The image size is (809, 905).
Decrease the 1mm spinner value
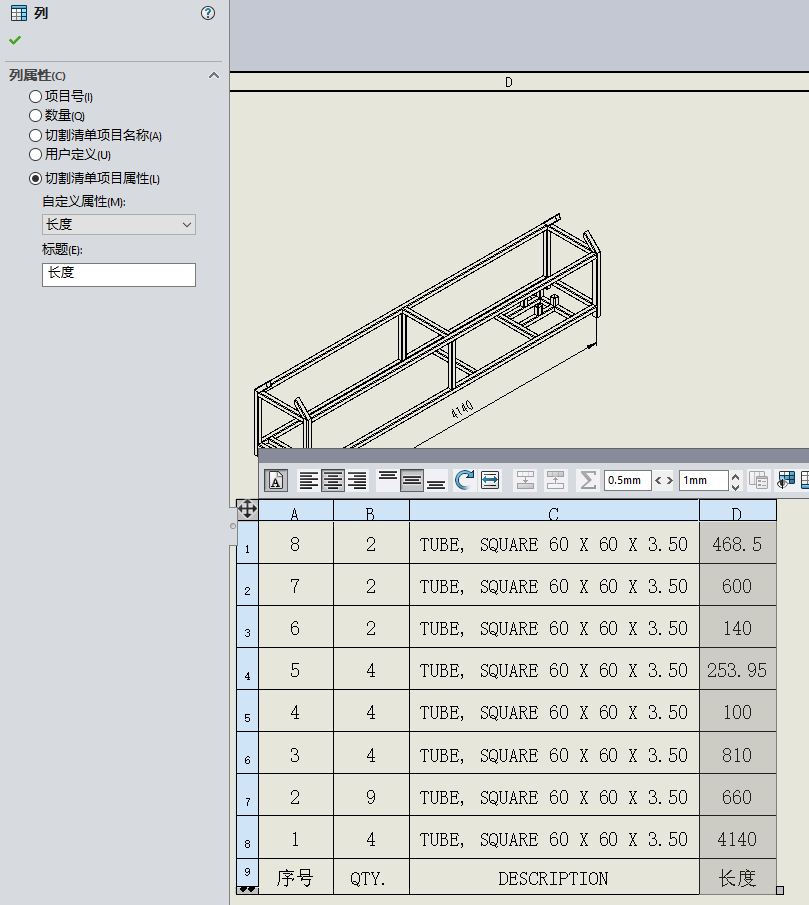[x=735, y=486]
